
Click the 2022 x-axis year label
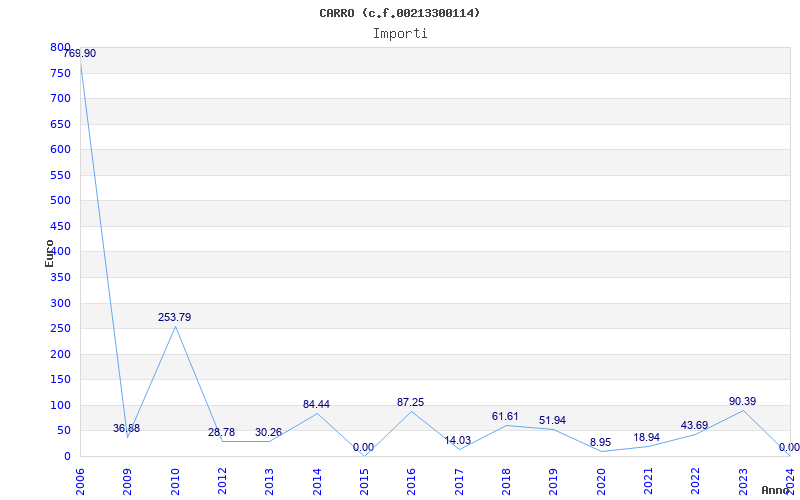[696, 482]
